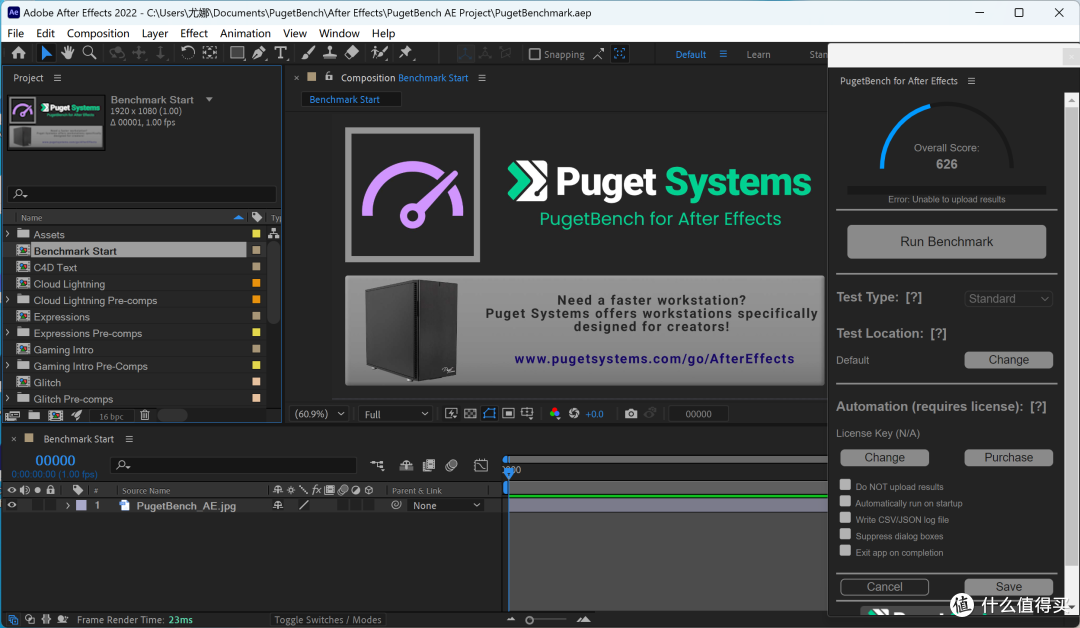
Task: Open magnification 60.9% dropdown
Action: coord(320,414)
